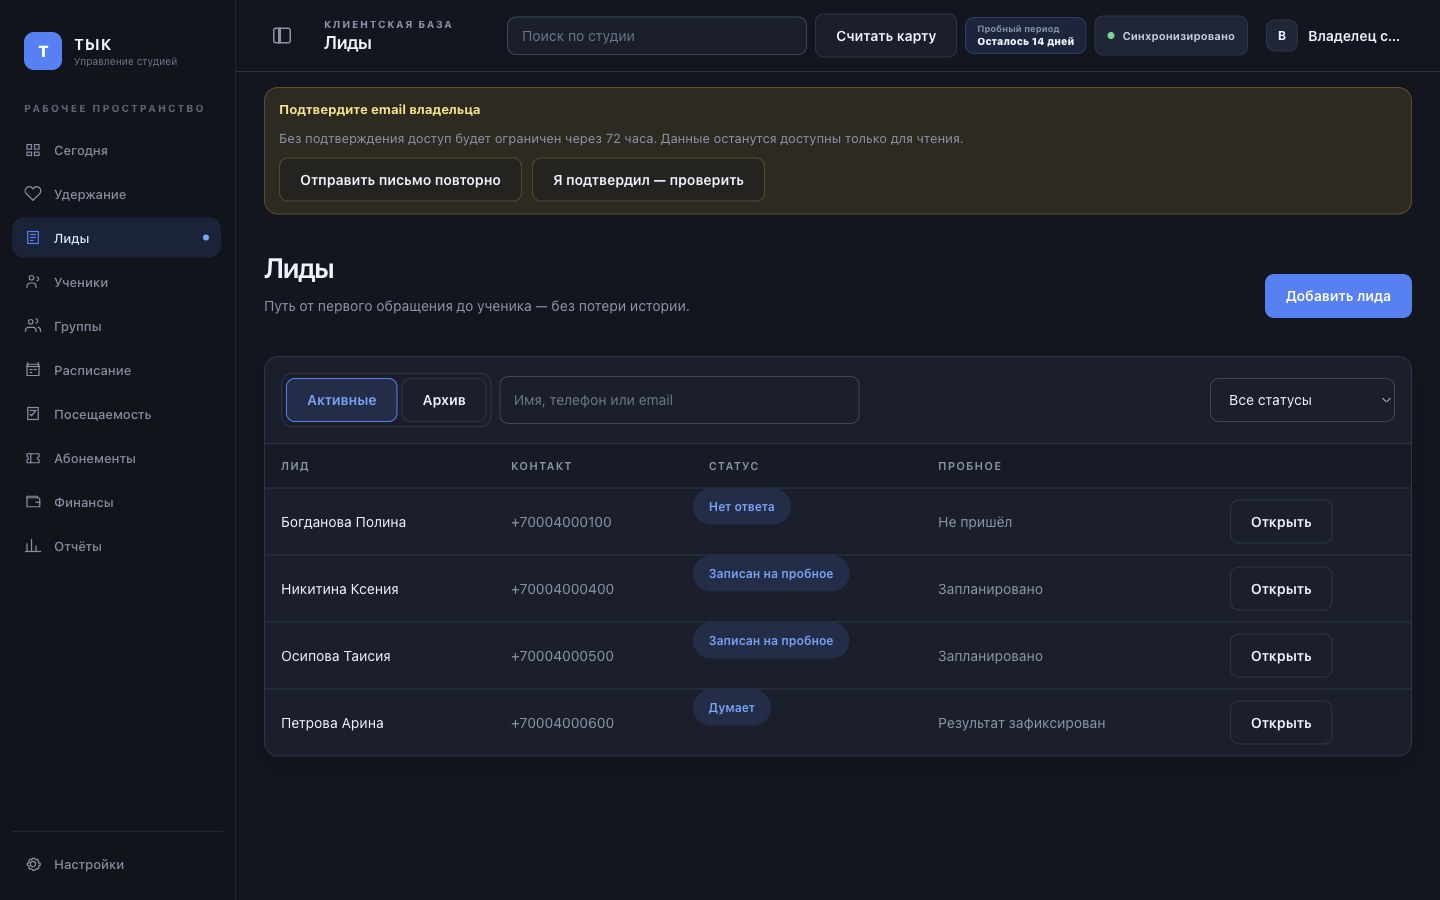Click the Настройки gear icon
Viewport: 1440px width, 900px height.
(33, 864)
